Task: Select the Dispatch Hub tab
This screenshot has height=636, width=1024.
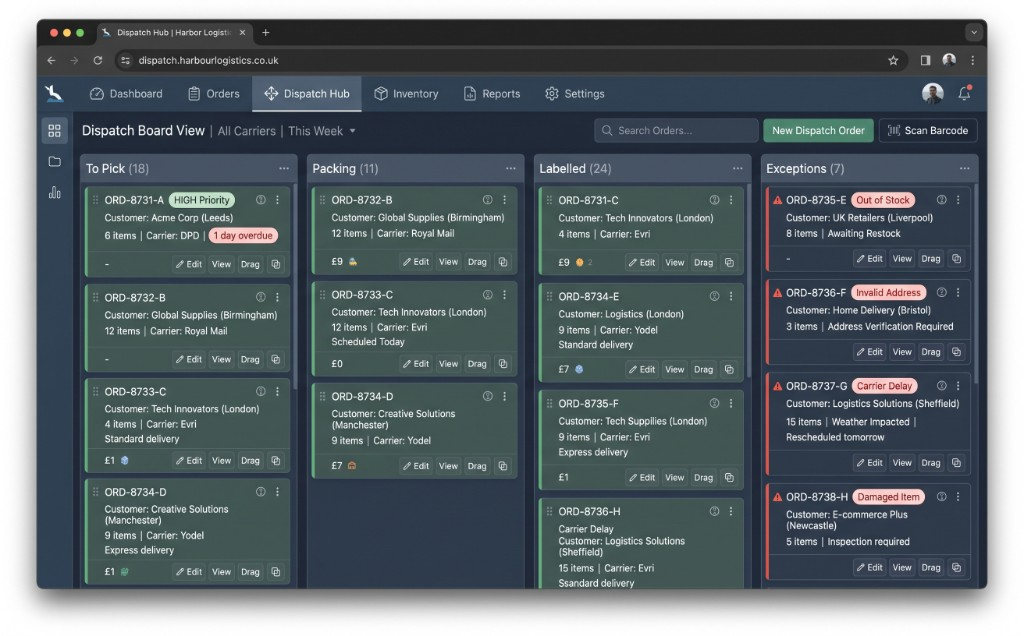Action: pyautogui.click(x=307, y=93)
